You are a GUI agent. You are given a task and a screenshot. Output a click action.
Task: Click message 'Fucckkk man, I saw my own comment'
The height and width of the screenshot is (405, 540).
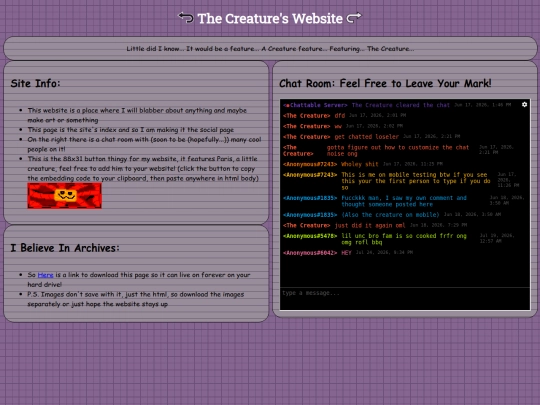(x=404, y=201)
